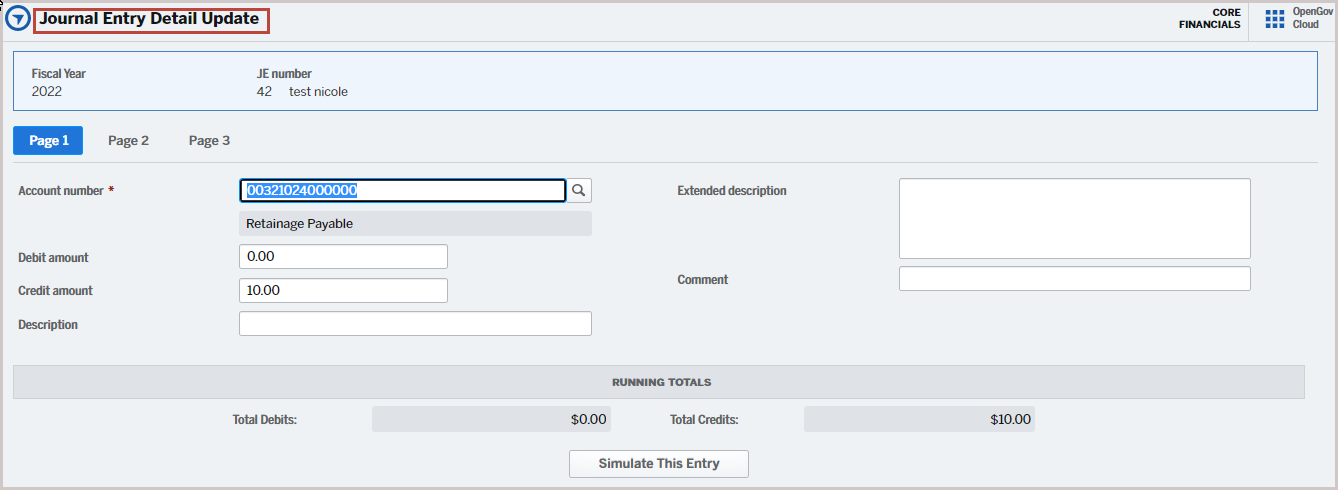Viewport: 1338px width, 490px height.
Task: Open the OpenGov Cloud apps grid icon
Action: pyautogui.click(x=1275, y=19)
